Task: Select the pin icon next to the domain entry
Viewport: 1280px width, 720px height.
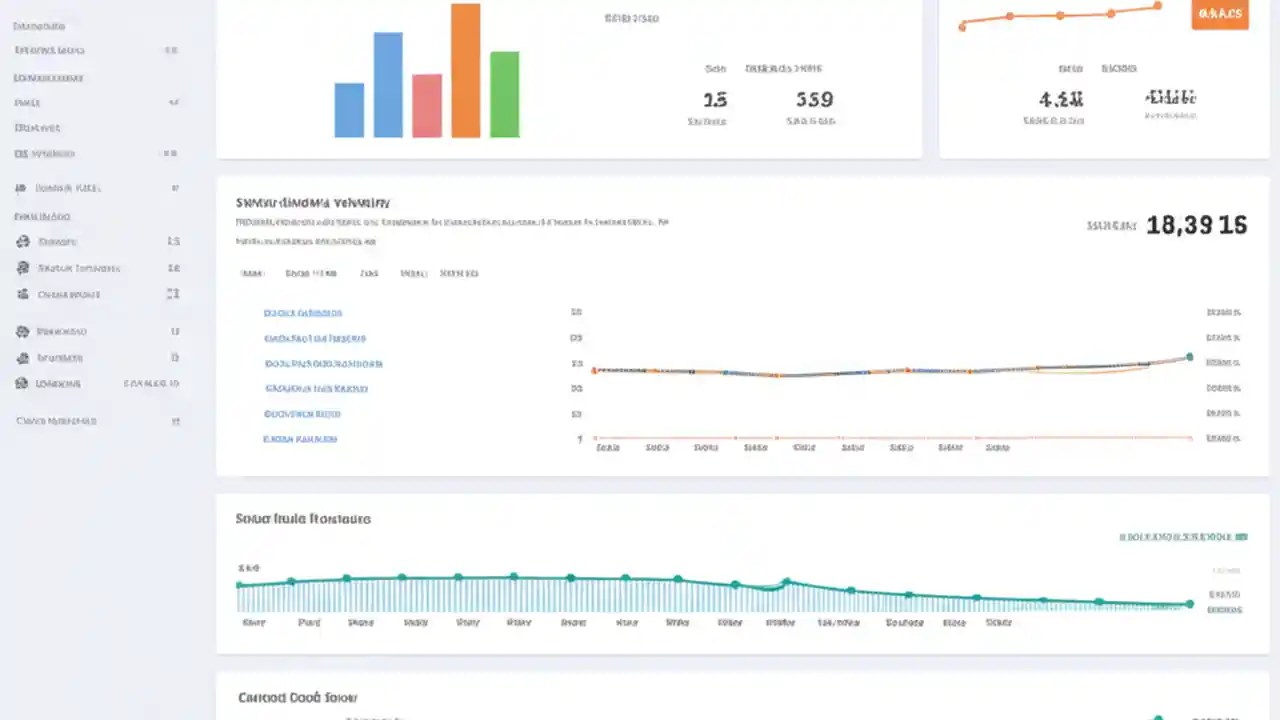Action: coord(19,187)
